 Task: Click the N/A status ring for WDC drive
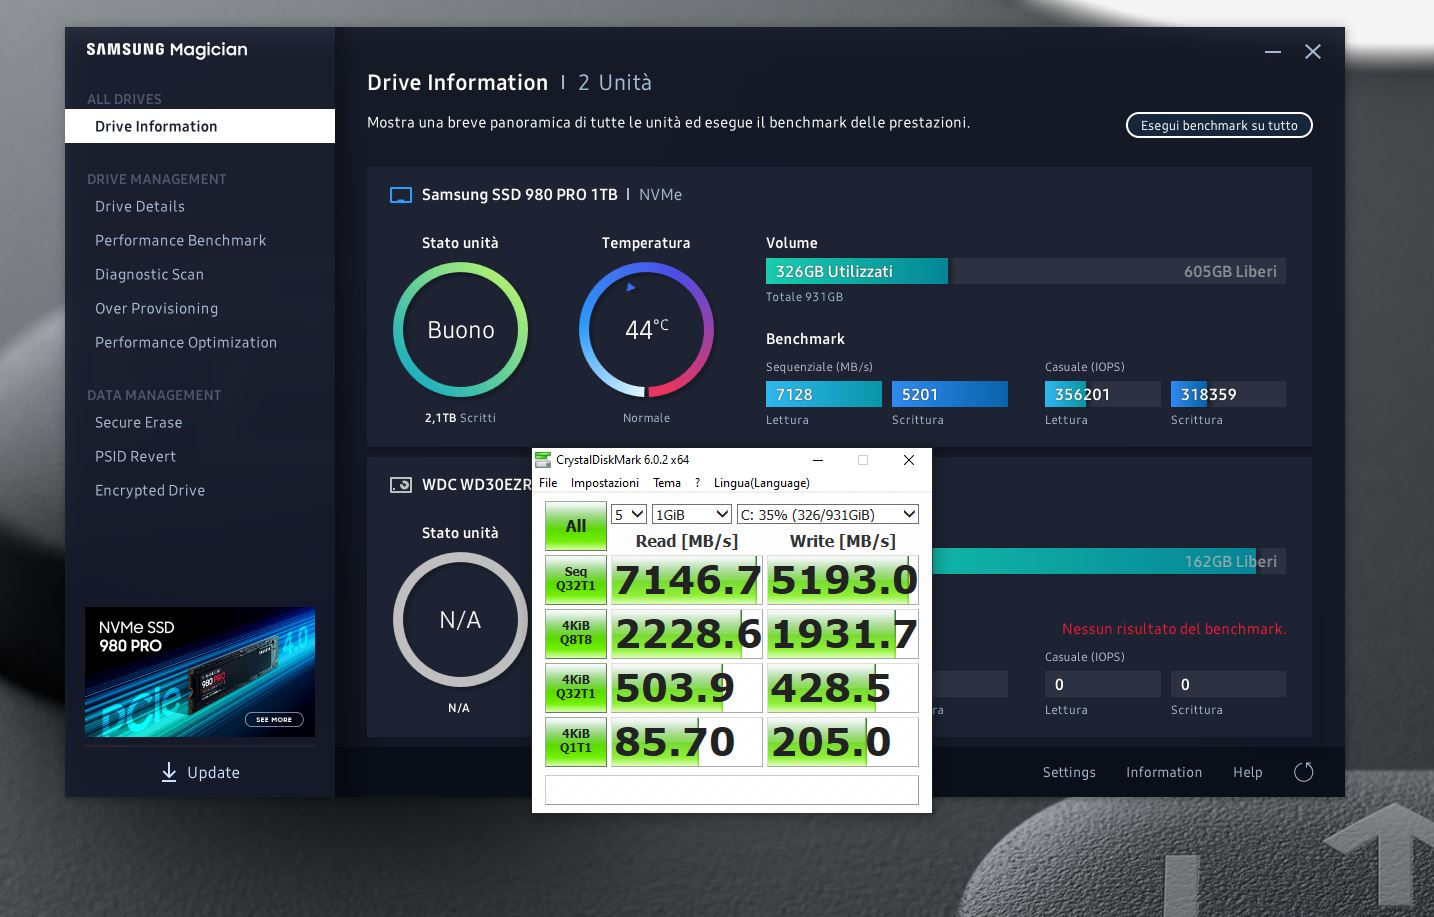pyautogui.click(x=460, y=620)
